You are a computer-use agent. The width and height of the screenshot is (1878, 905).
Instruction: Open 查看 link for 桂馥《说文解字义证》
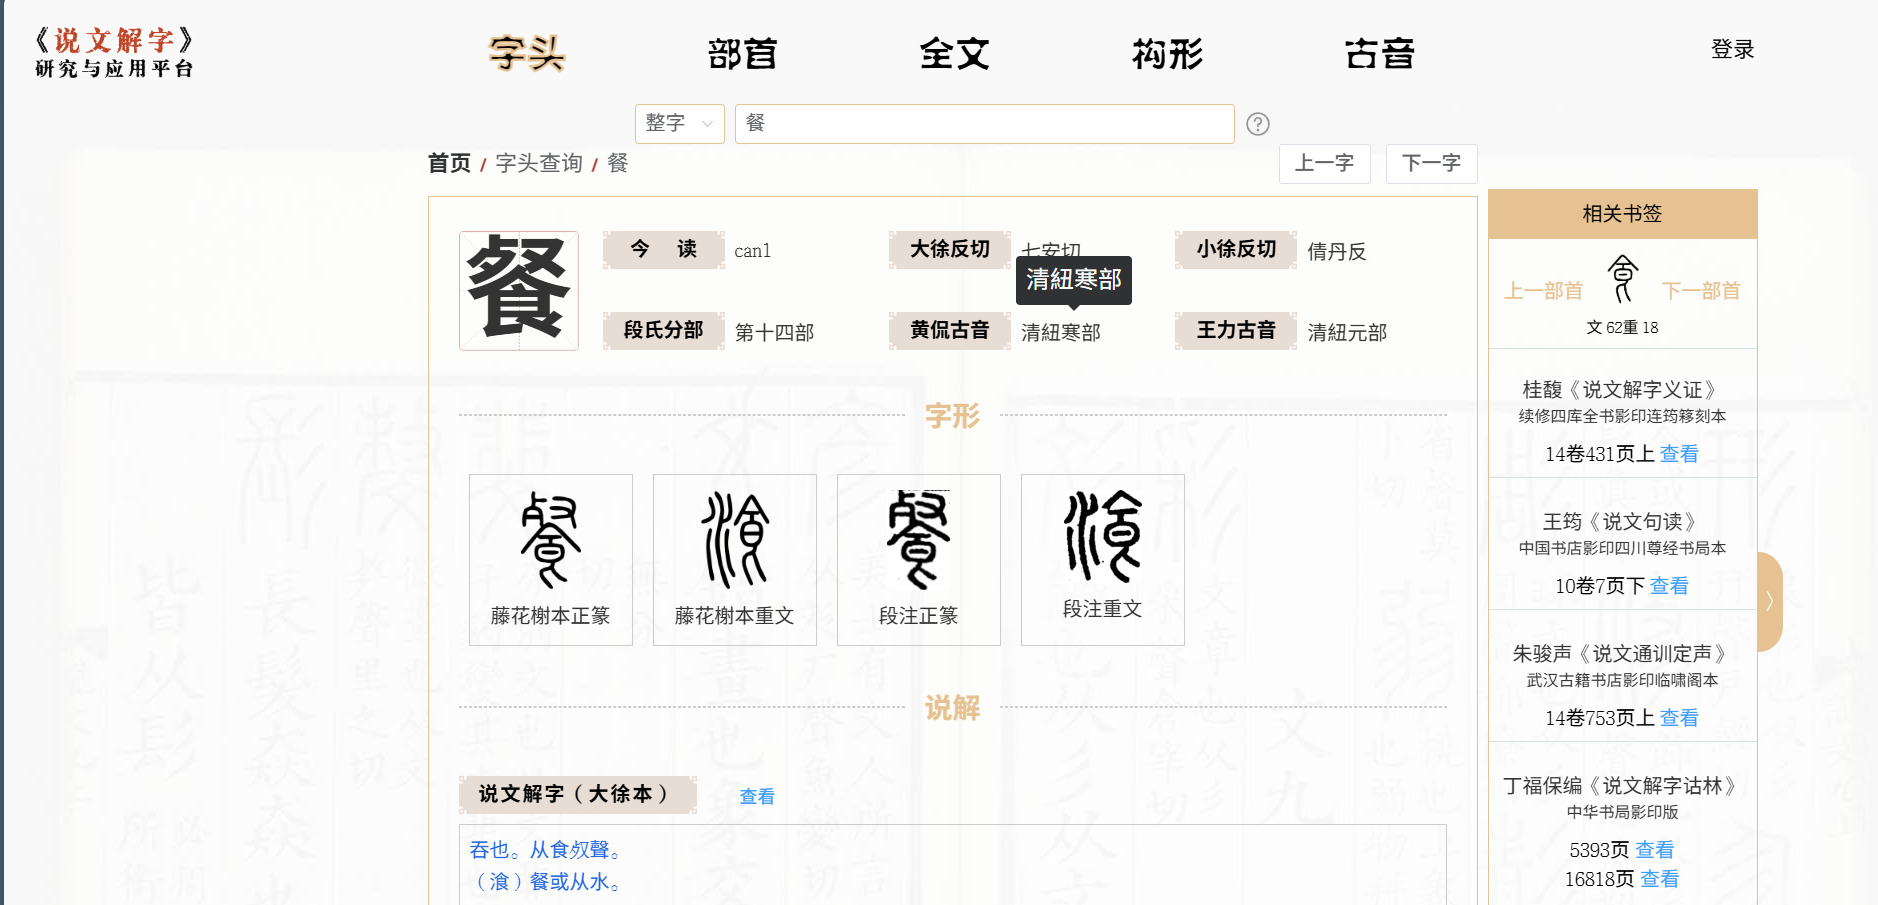[1678, 454]
